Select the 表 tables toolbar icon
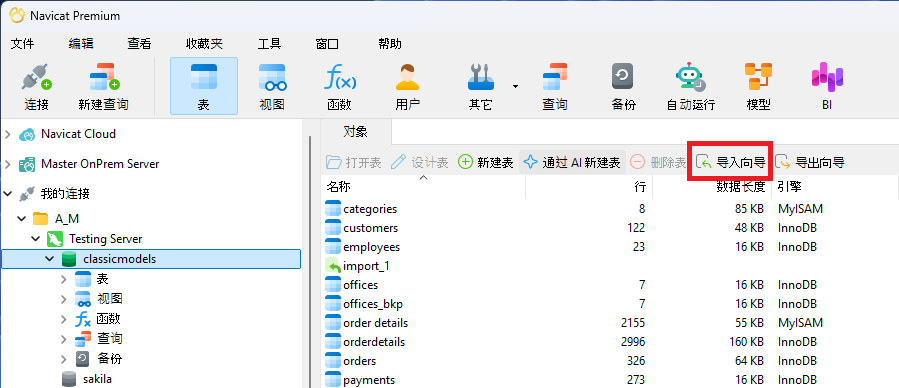The height and width of the screenshot is (388, 899). point(204,87)
